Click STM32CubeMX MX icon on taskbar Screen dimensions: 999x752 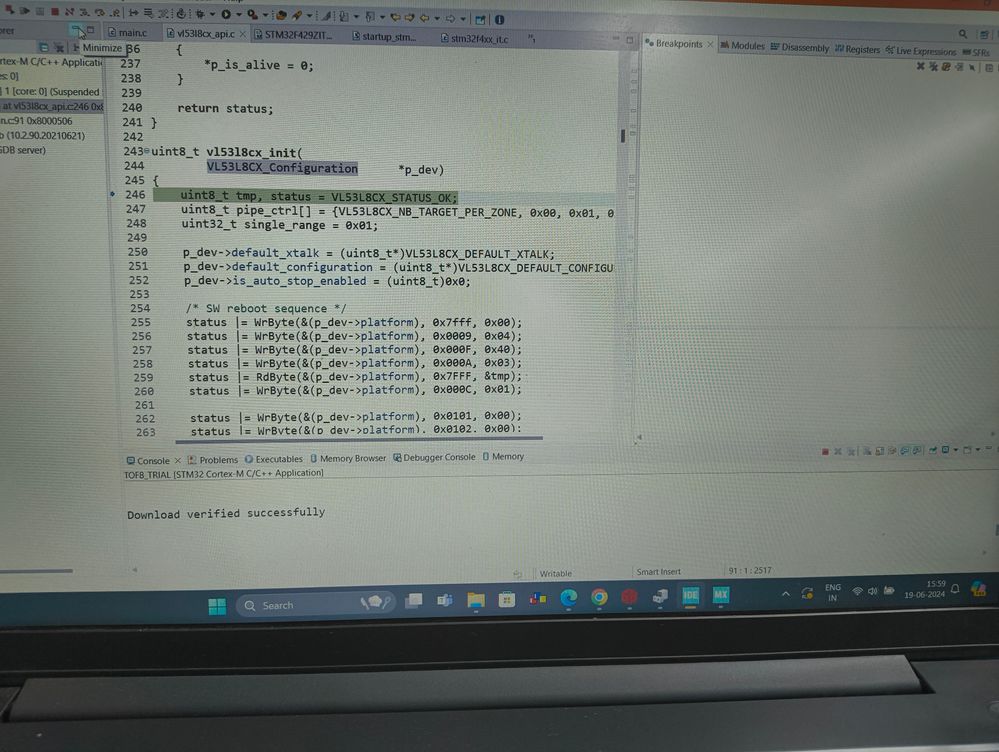721,595
